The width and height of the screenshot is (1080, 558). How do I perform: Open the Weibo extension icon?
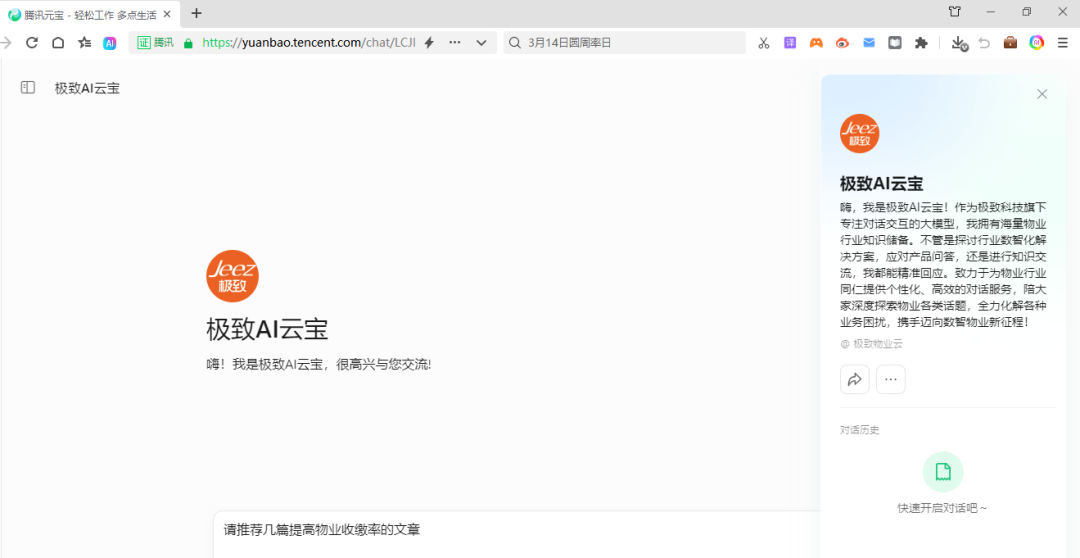(x=842, y=43)
